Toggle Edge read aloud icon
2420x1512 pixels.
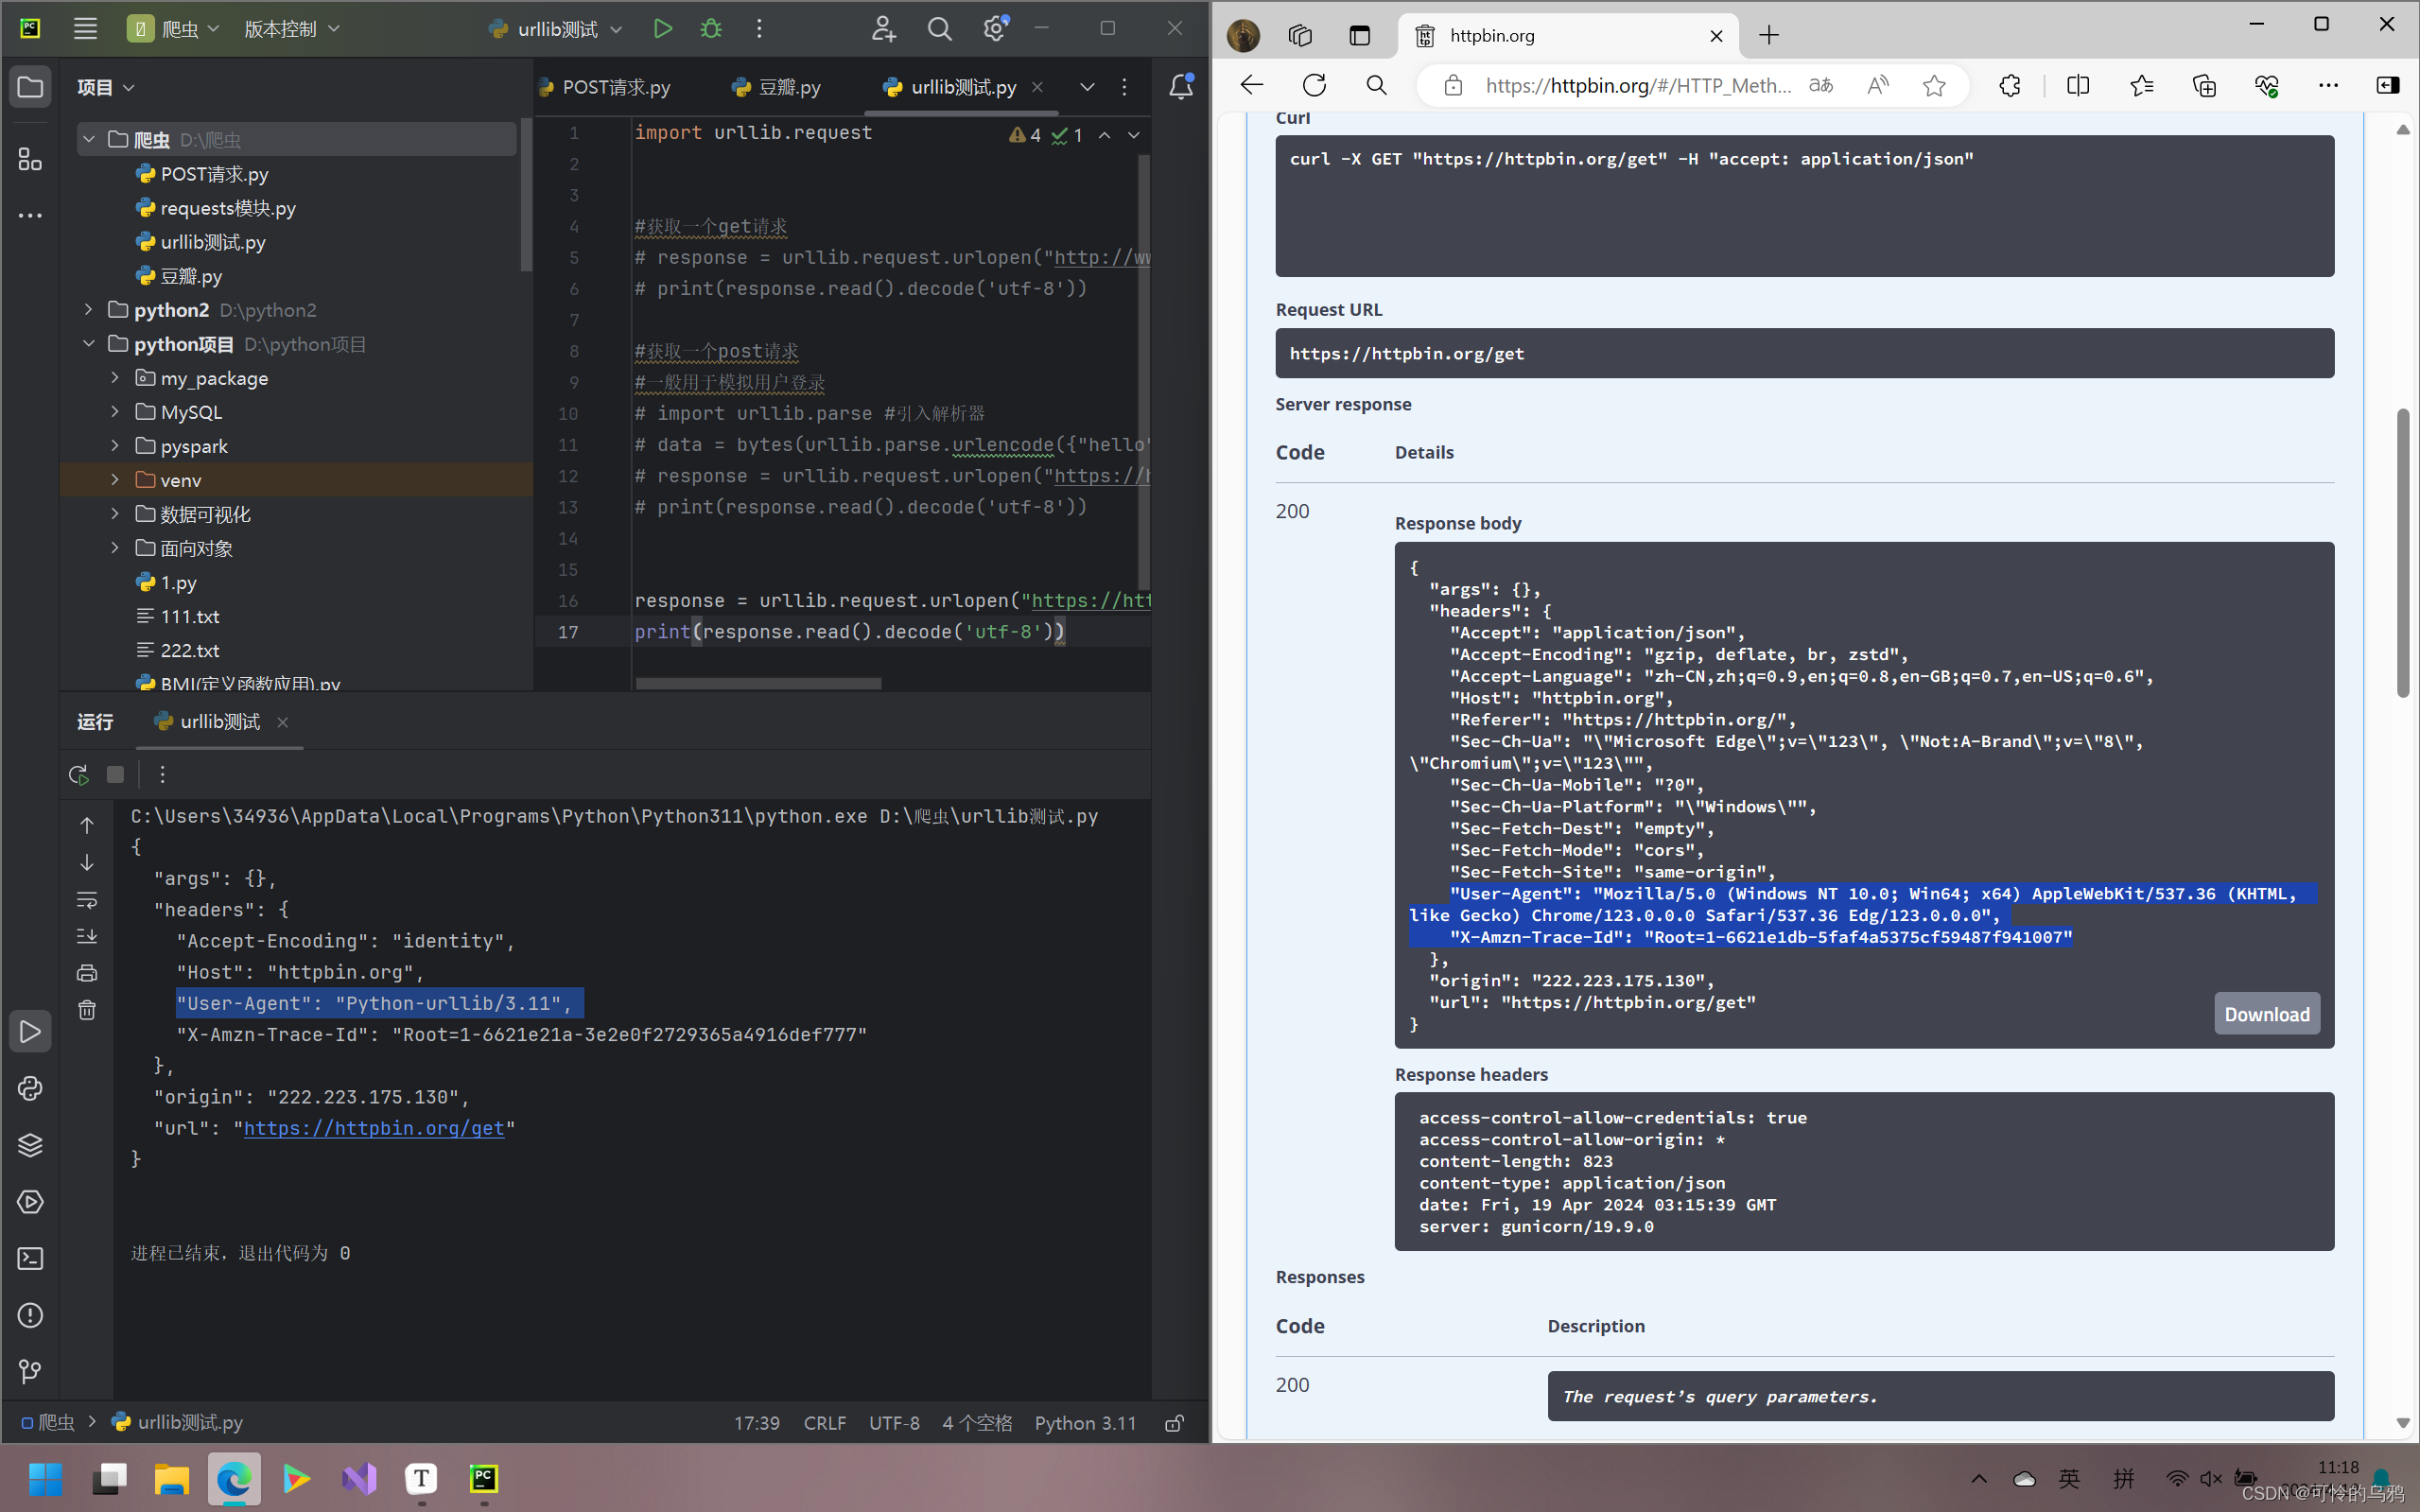[x=1877, y=86]
